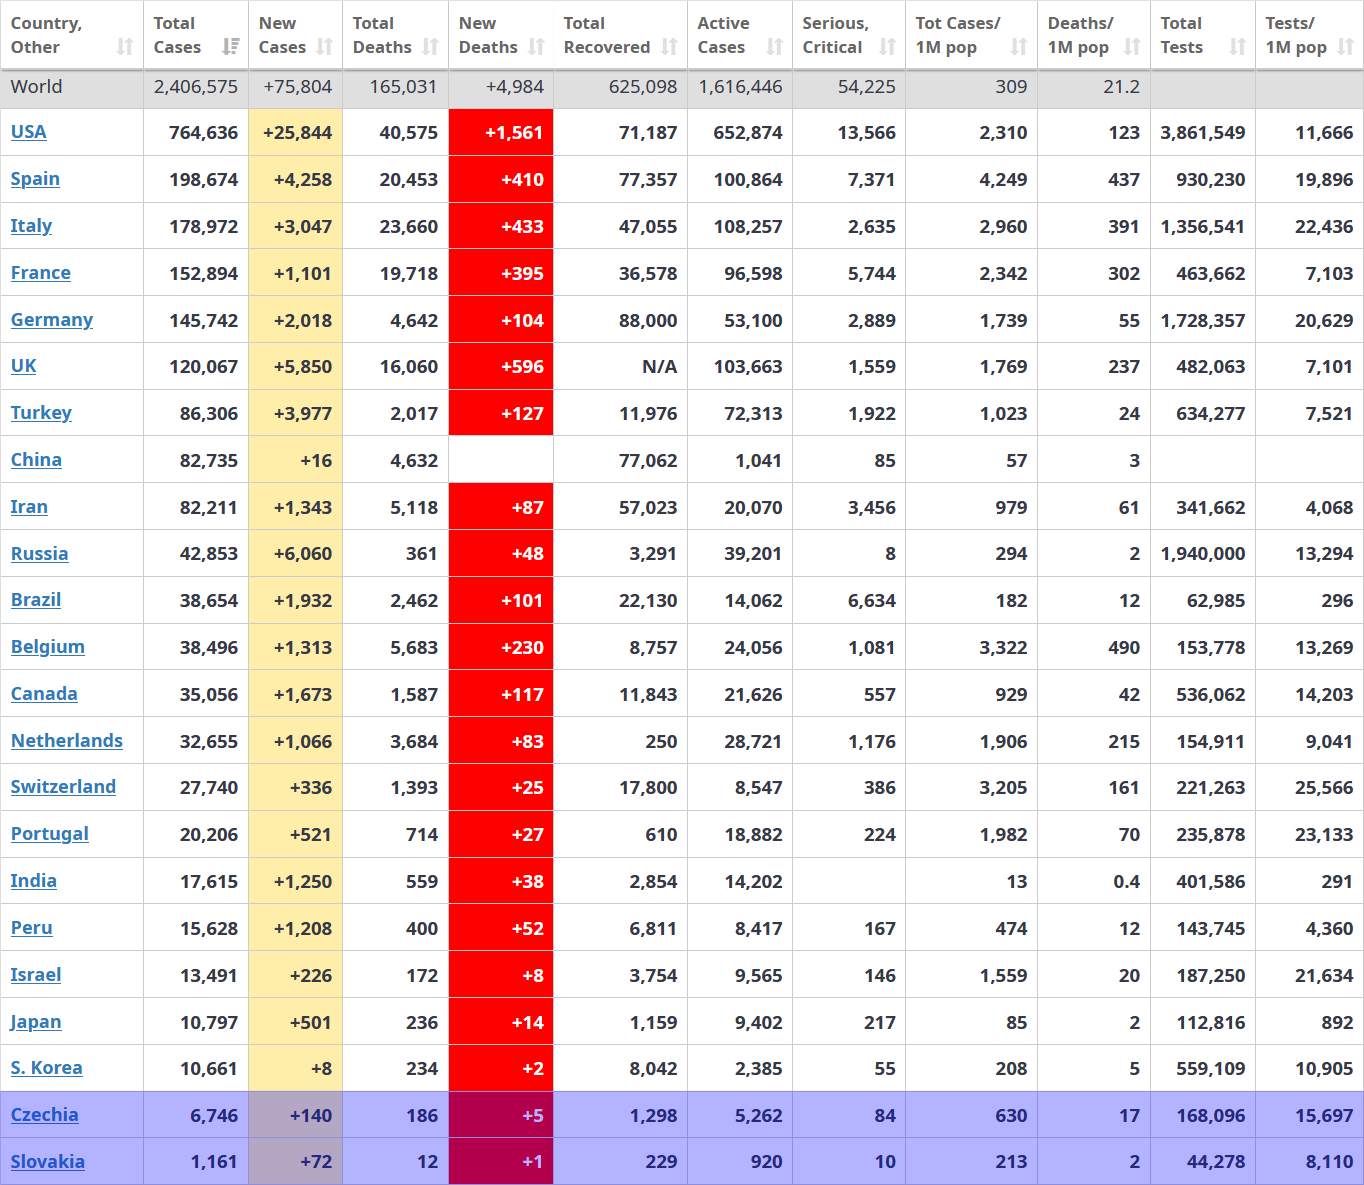Sort by Country, Other column arrows
This screenshot has height=1185, width=1364.
click(x=125, y=47)
